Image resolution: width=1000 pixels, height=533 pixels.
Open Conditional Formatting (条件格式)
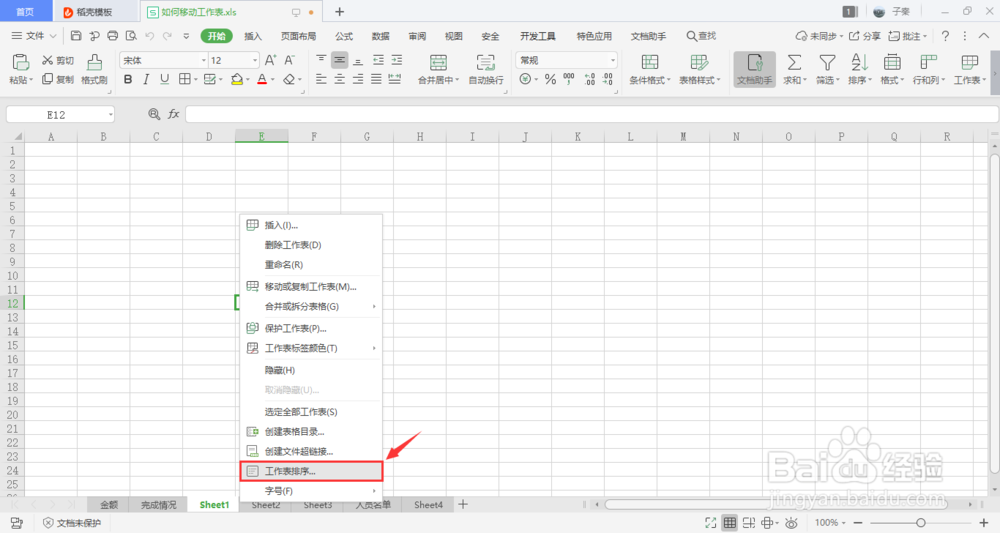[650, 69]
